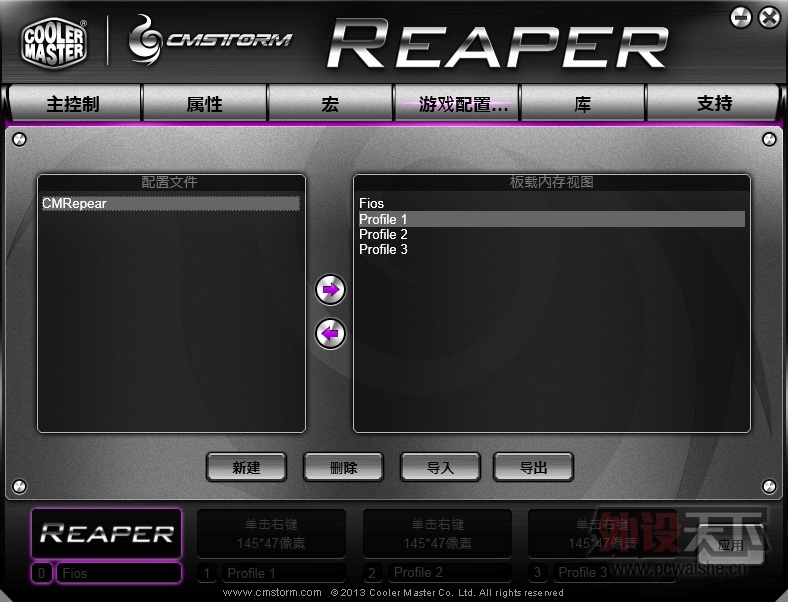Click the Fios profile name field
Viewport: 788px width, 602px height.
tap(119, 573)
